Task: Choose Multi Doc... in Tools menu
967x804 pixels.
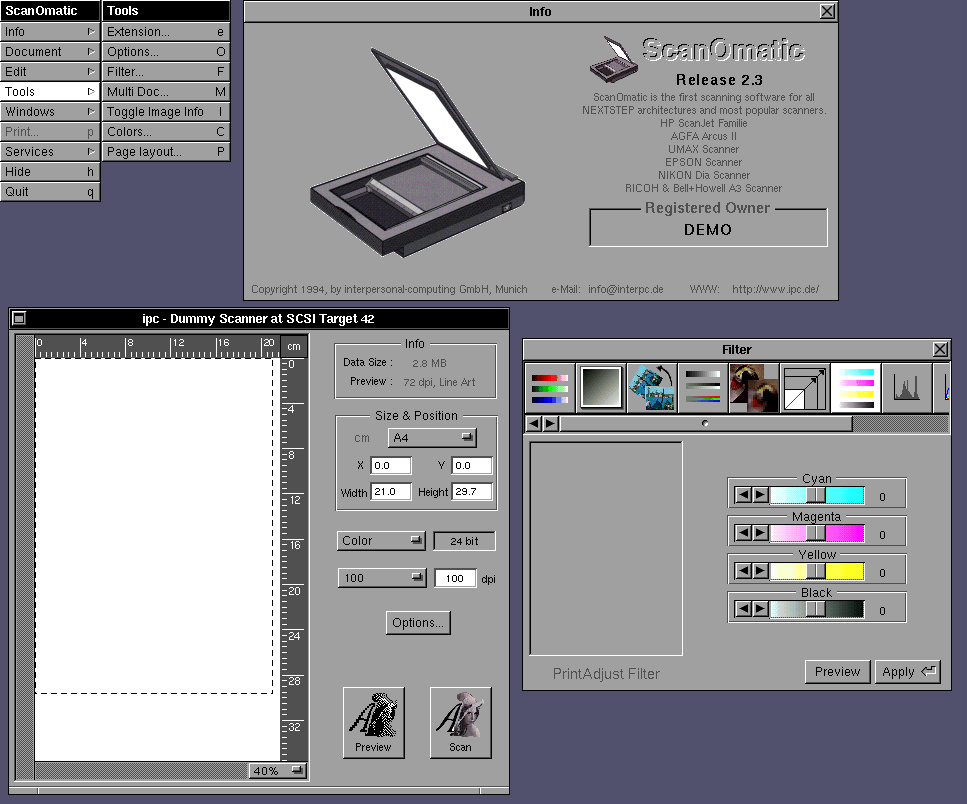Action: tap(166, 92)
